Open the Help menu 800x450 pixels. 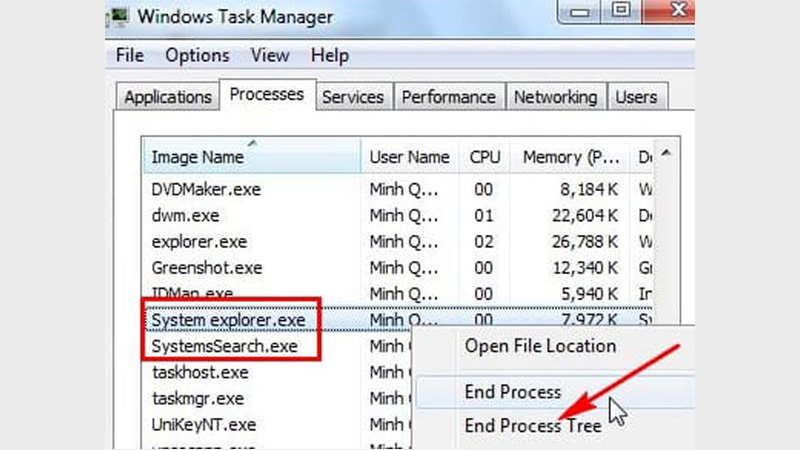tap(329, 56)
